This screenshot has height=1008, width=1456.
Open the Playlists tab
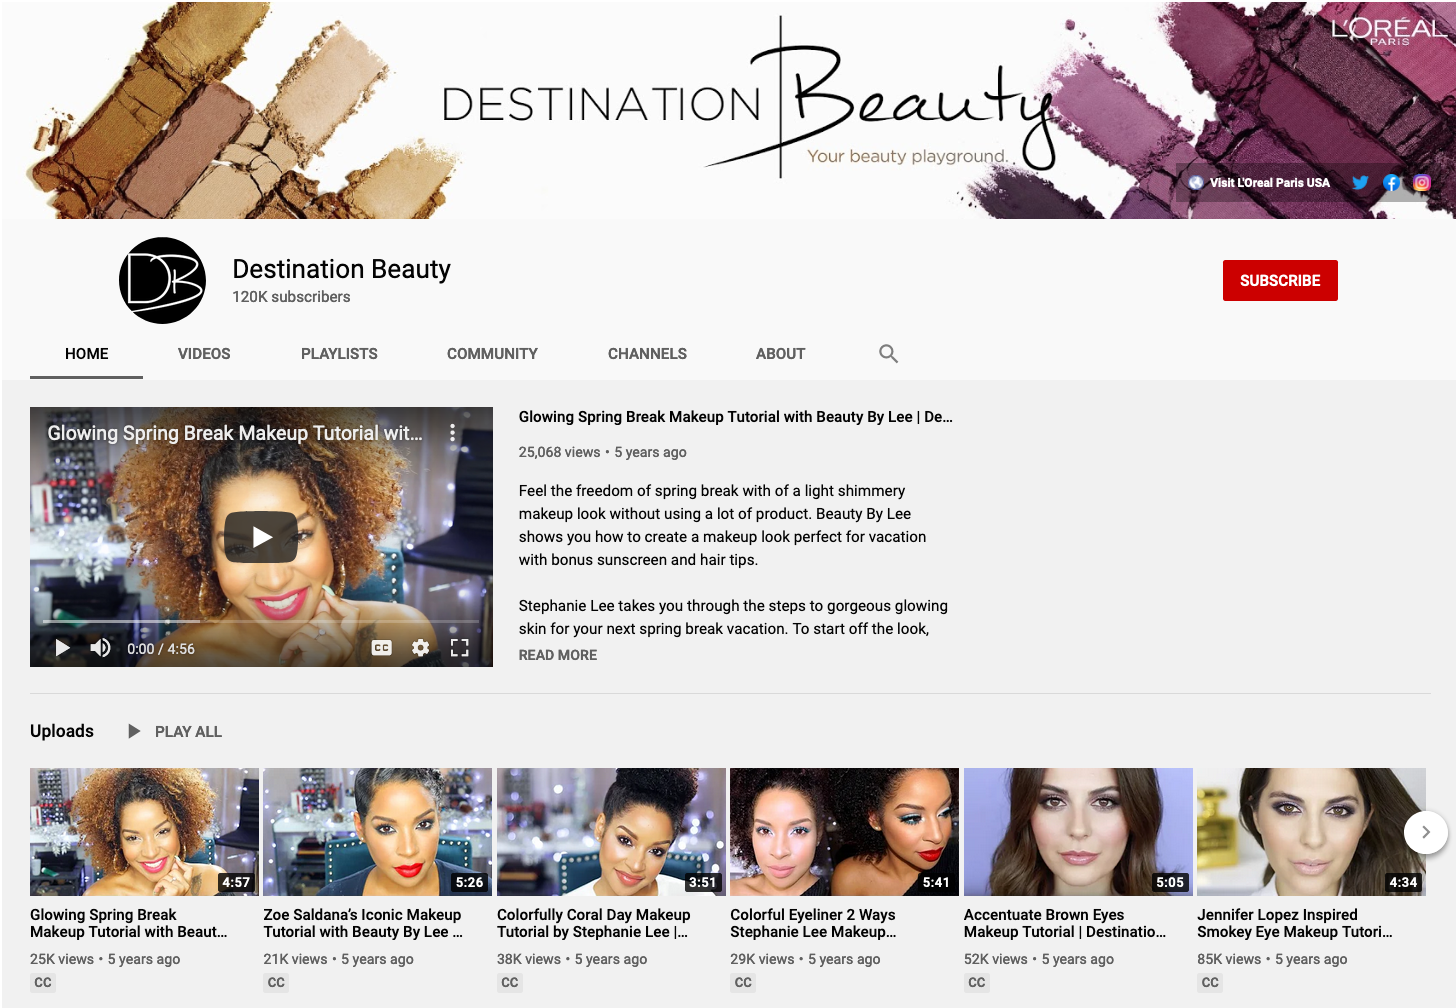point(339,354)
